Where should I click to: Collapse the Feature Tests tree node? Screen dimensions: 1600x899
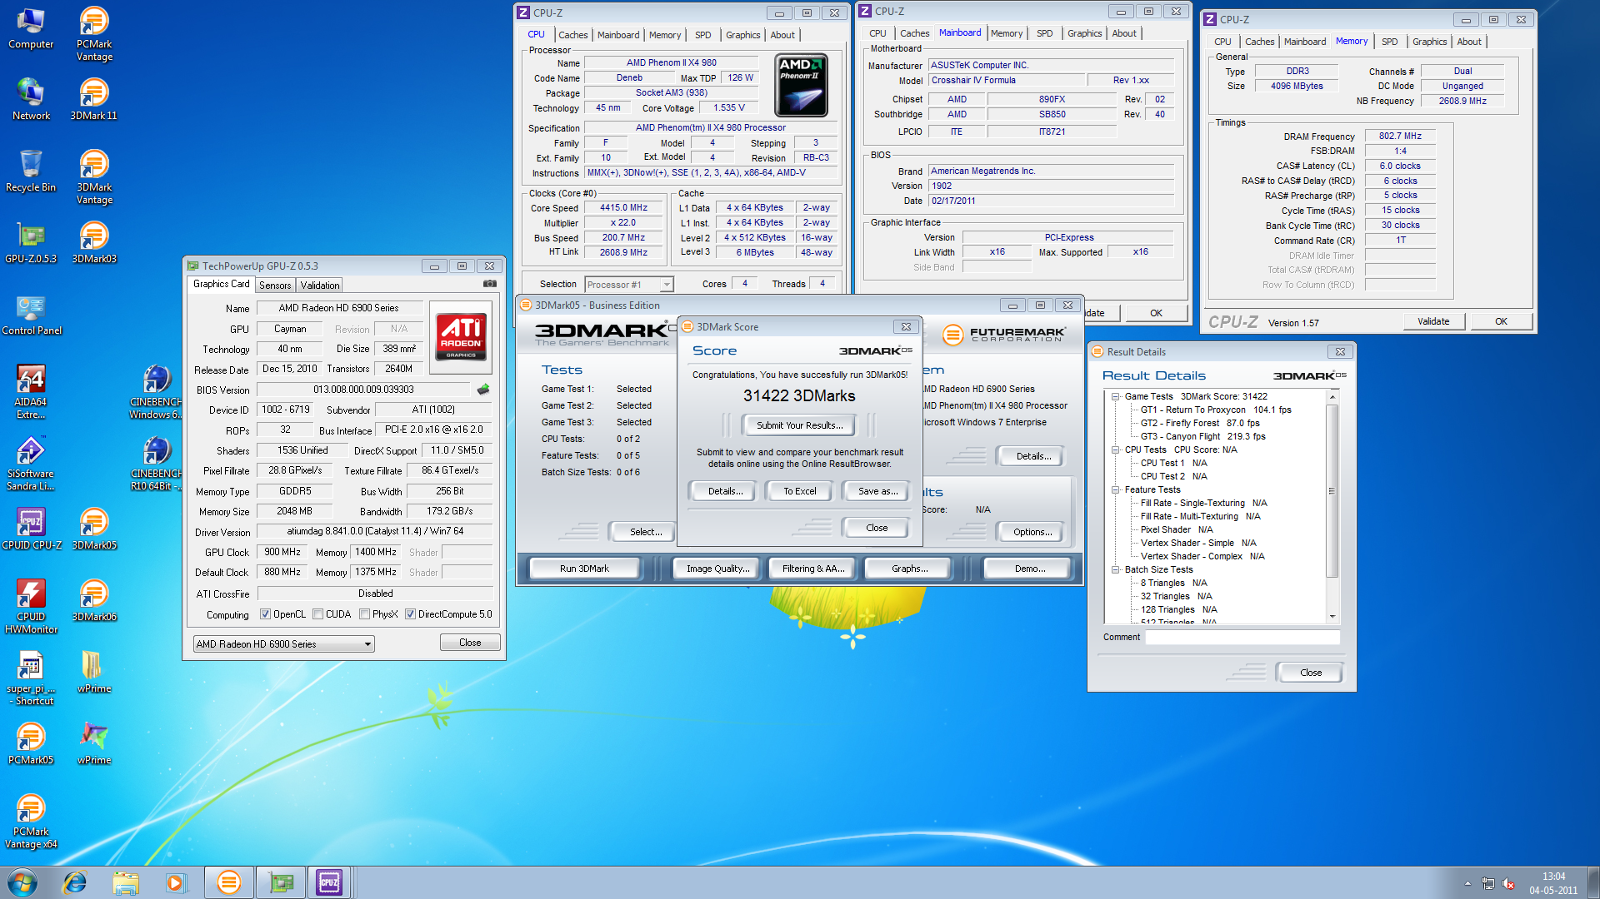(1116, 490)
